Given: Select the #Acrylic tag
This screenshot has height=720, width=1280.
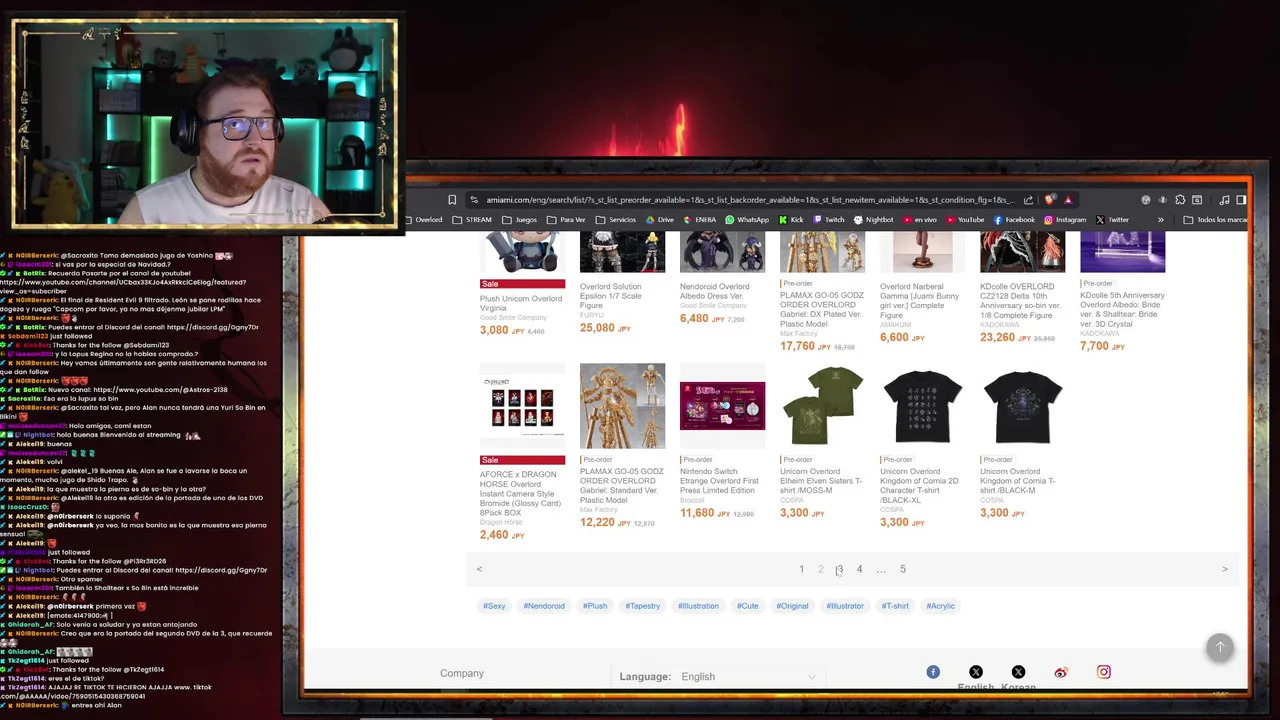Looking at the screenshot, I should click(940, 606).
